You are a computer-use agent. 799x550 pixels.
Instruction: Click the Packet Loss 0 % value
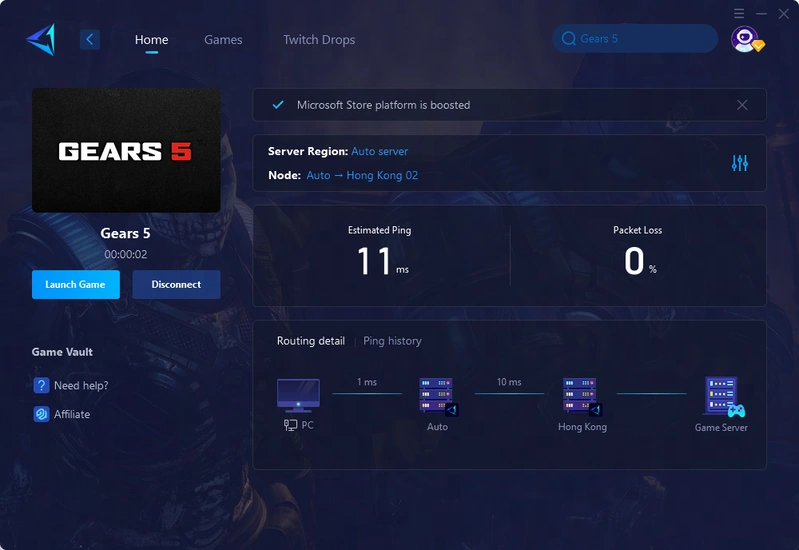pos(640,261)
